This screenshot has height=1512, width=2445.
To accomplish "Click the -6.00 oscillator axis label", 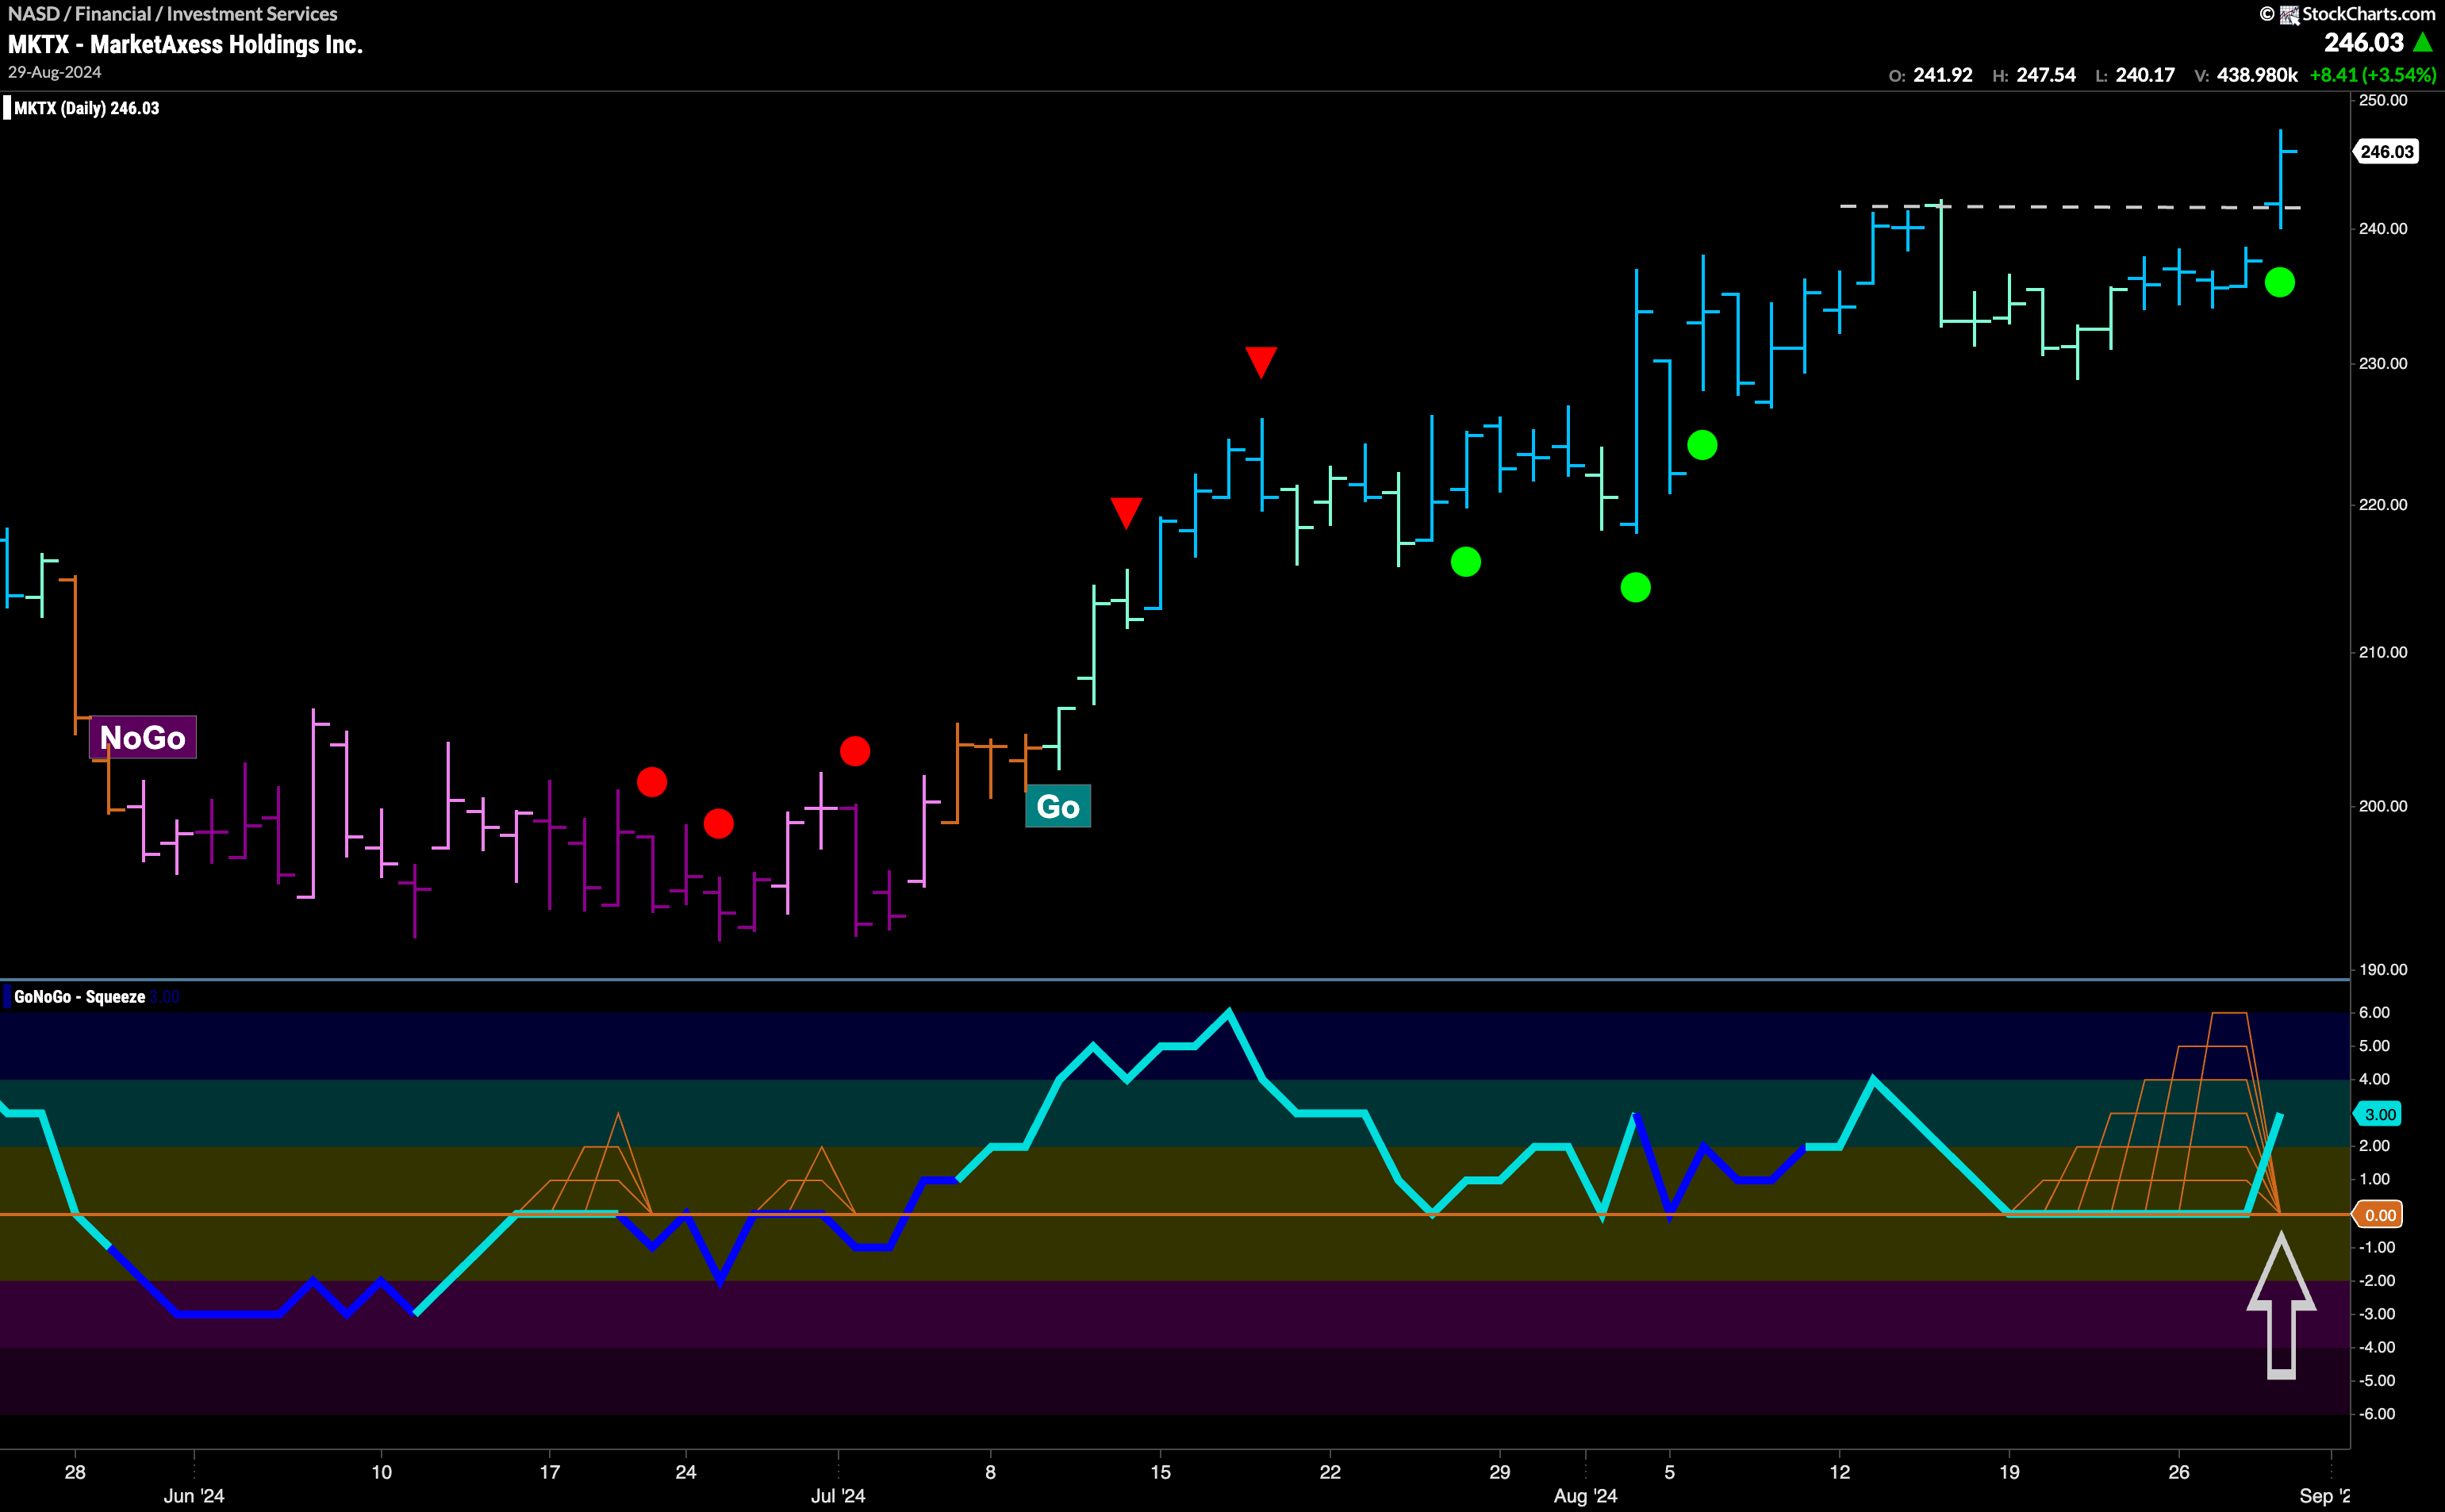I will pos(2375,1414).
